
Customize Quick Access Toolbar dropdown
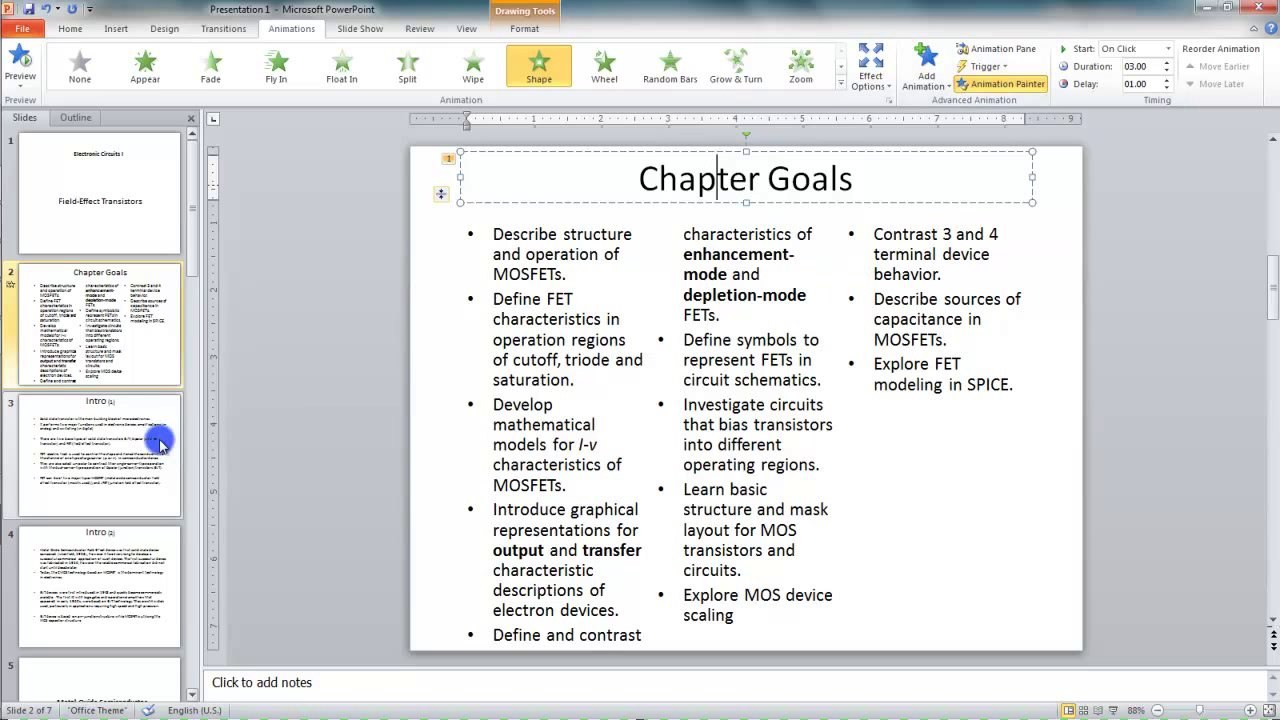(x=90, y=9)
